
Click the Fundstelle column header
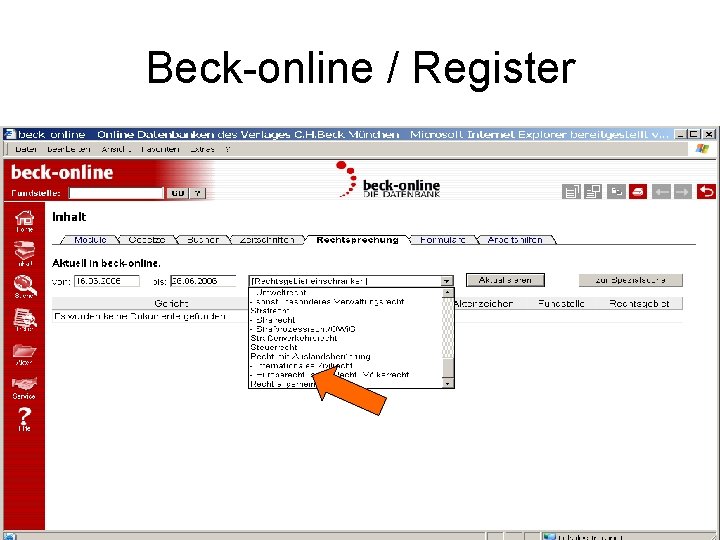[561, 304]
